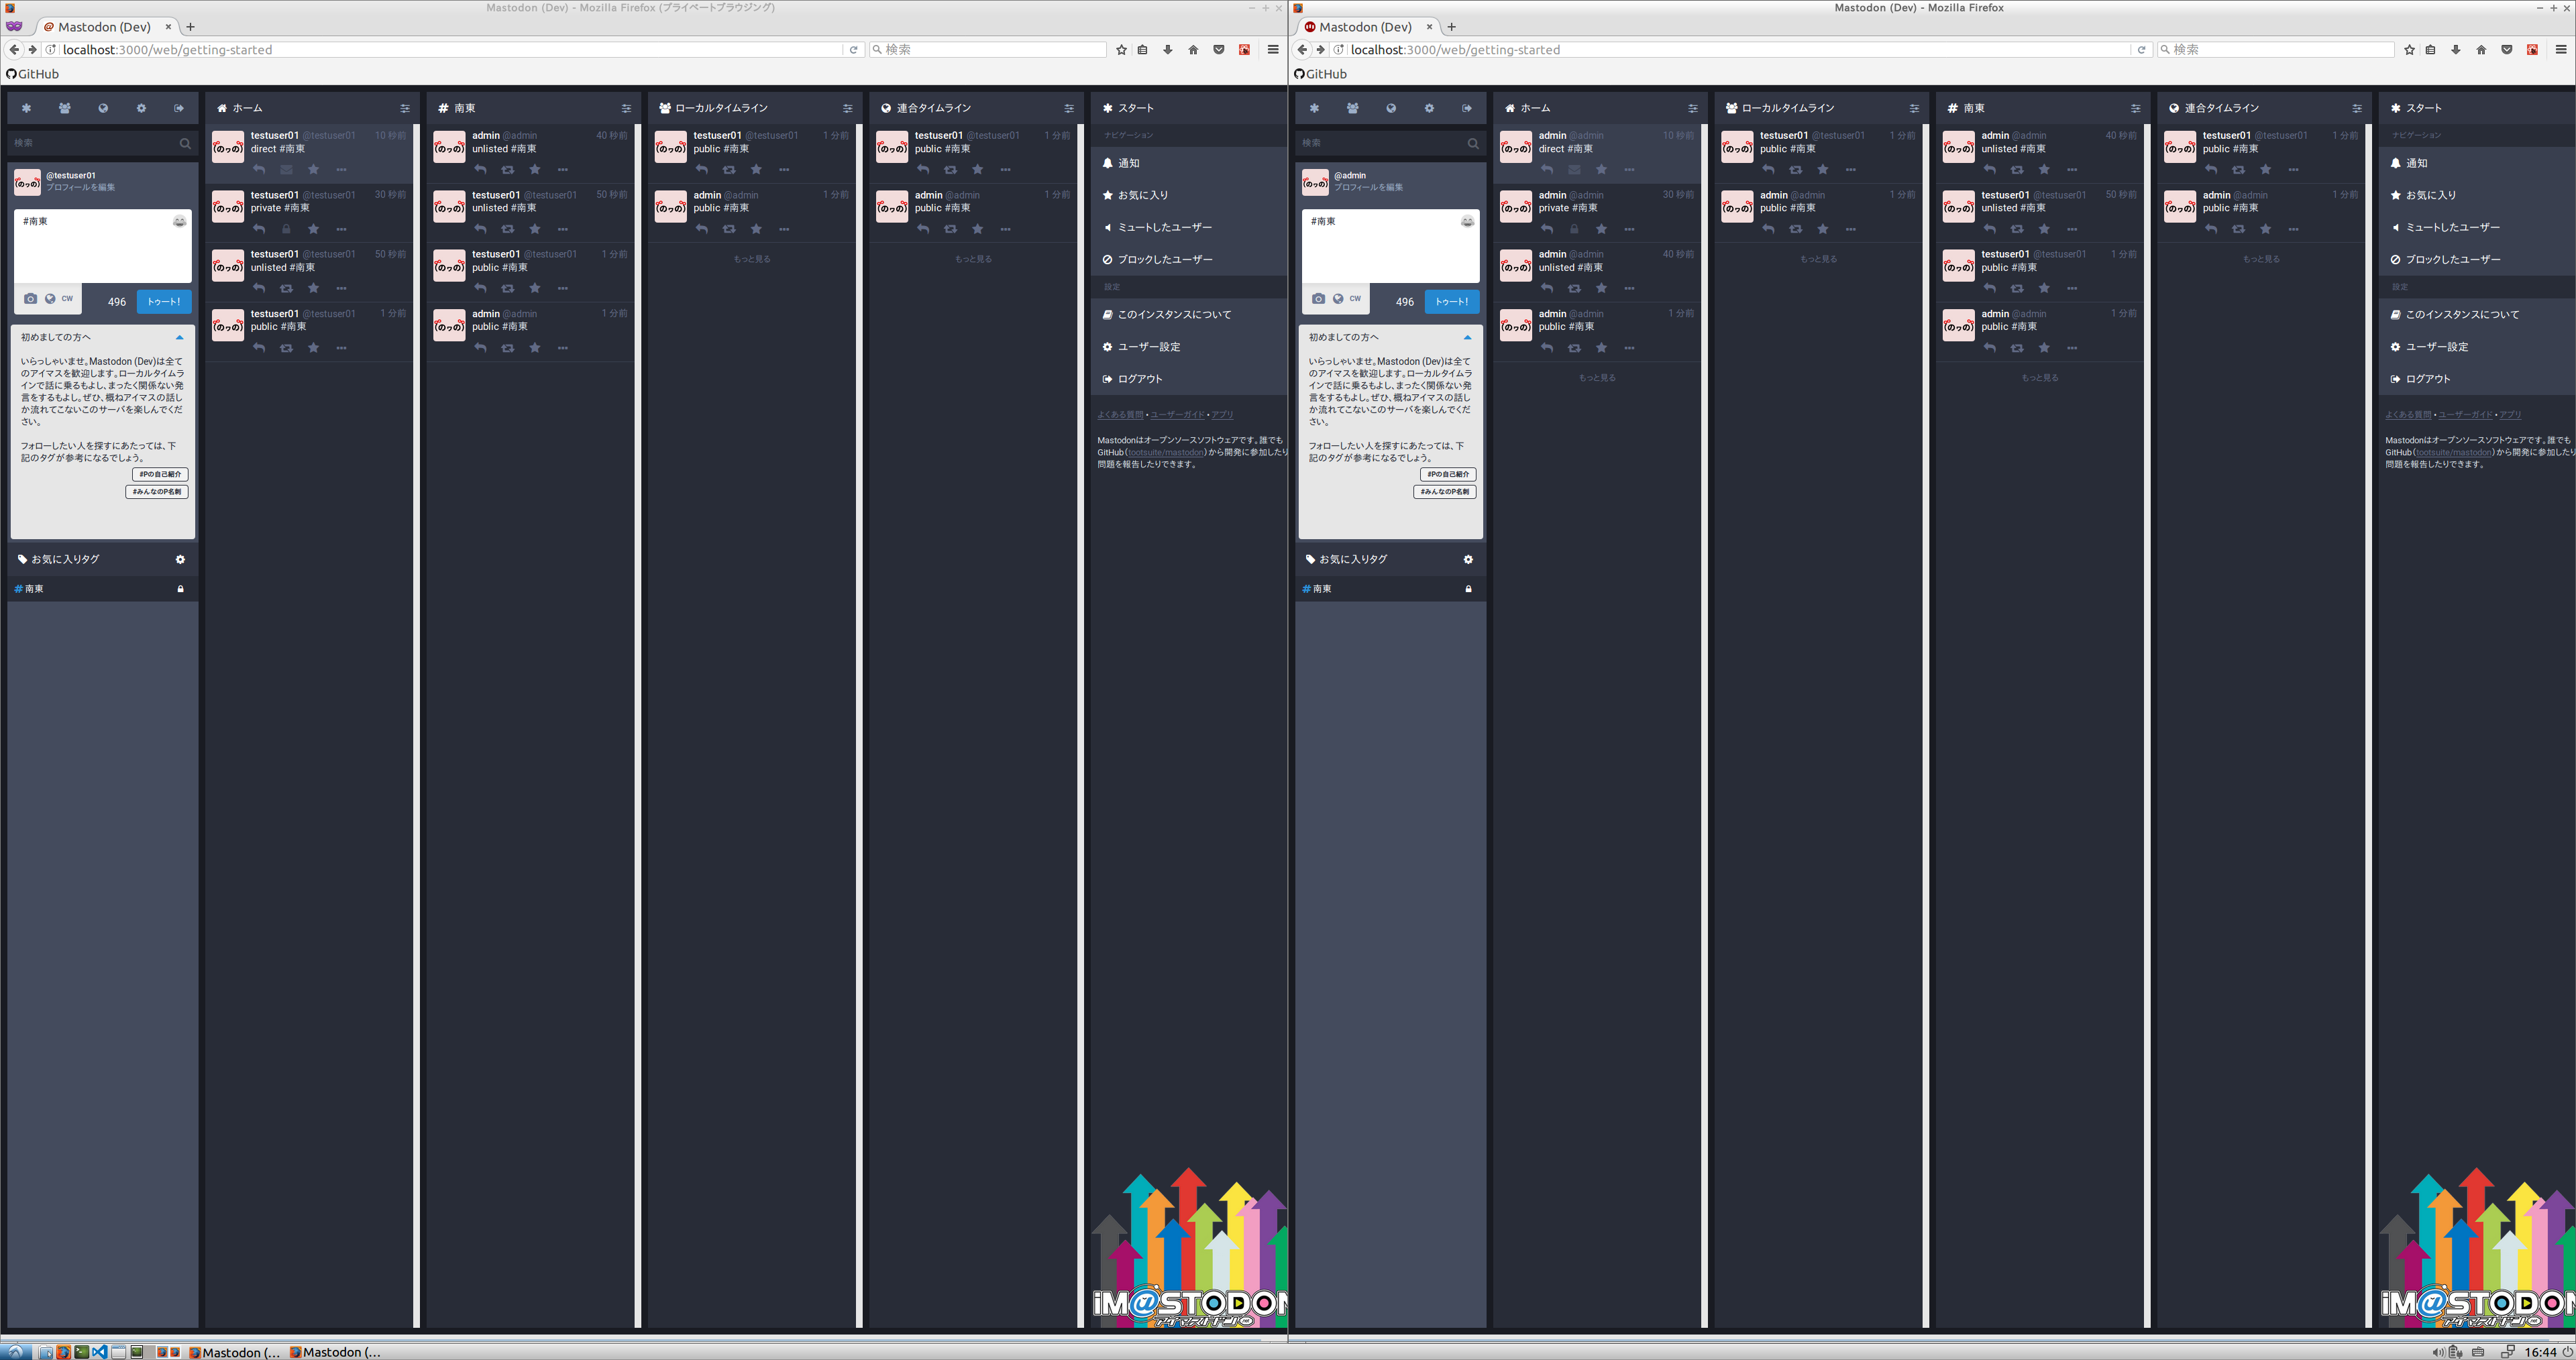Toggle lock on 南東 favourite tag in left window
Image resolution: width=2576 pixels, height=1360 pixels.
[180, 589]
